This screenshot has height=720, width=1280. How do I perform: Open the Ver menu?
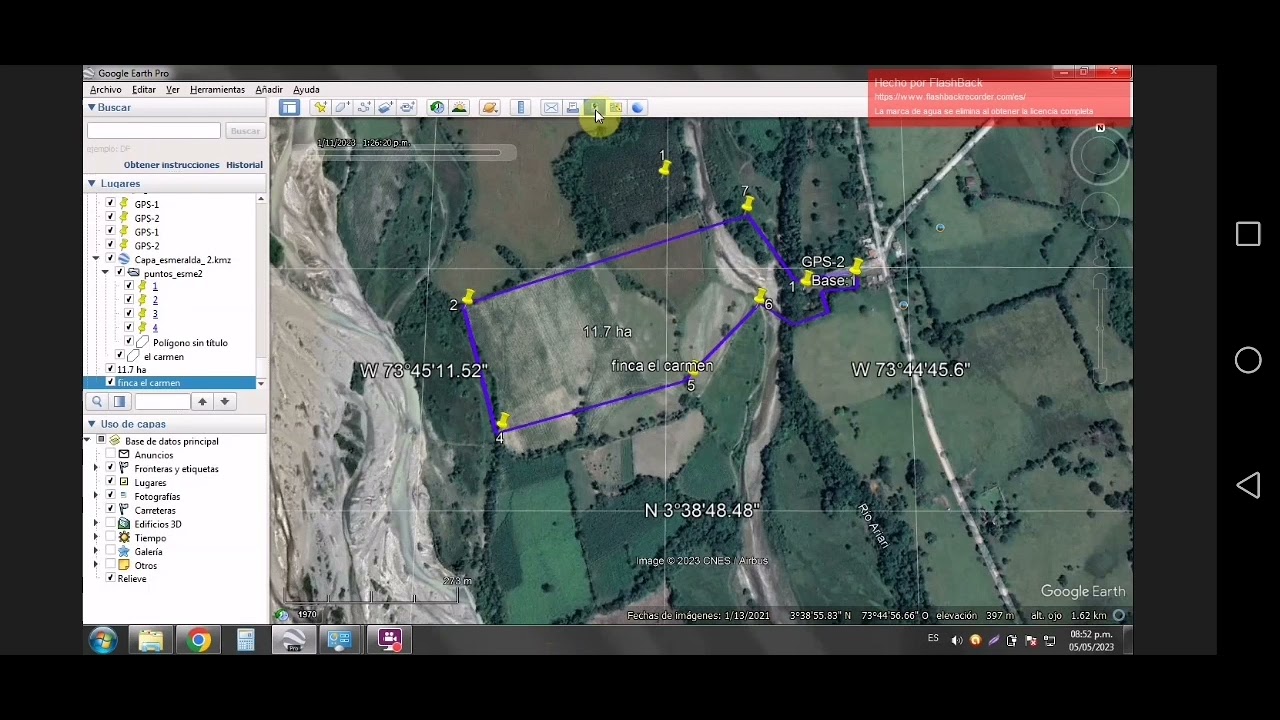(x=172, y=90)
